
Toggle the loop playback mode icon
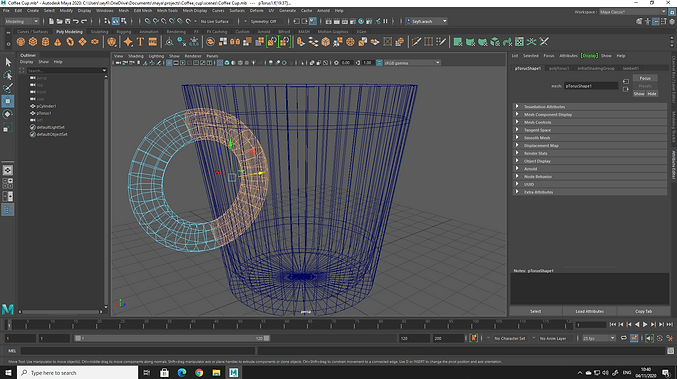[x=624, y=338]
